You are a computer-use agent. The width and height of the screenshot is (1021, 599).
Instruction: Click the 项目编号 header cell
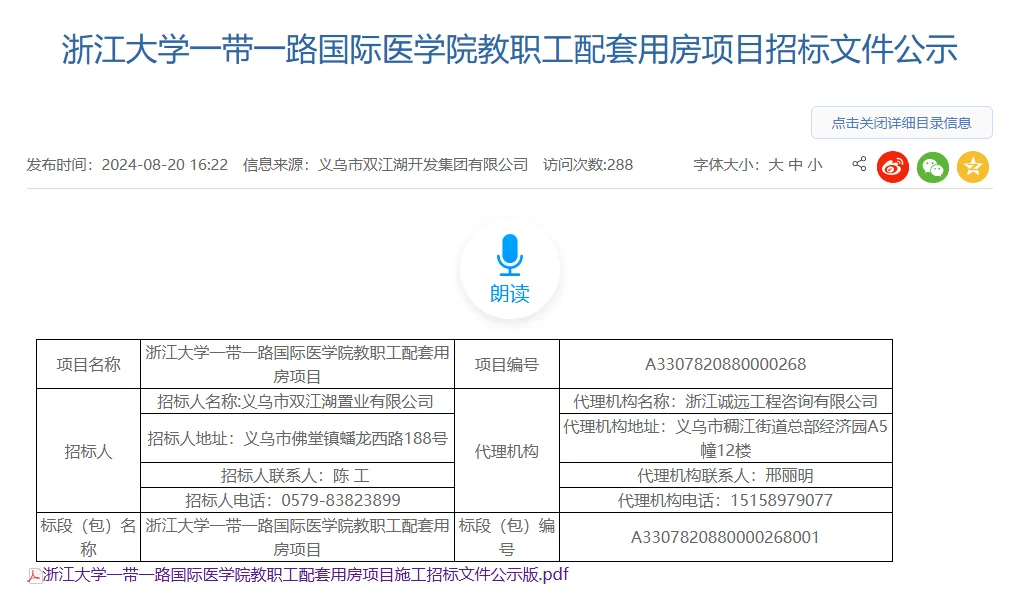(507, 364)
